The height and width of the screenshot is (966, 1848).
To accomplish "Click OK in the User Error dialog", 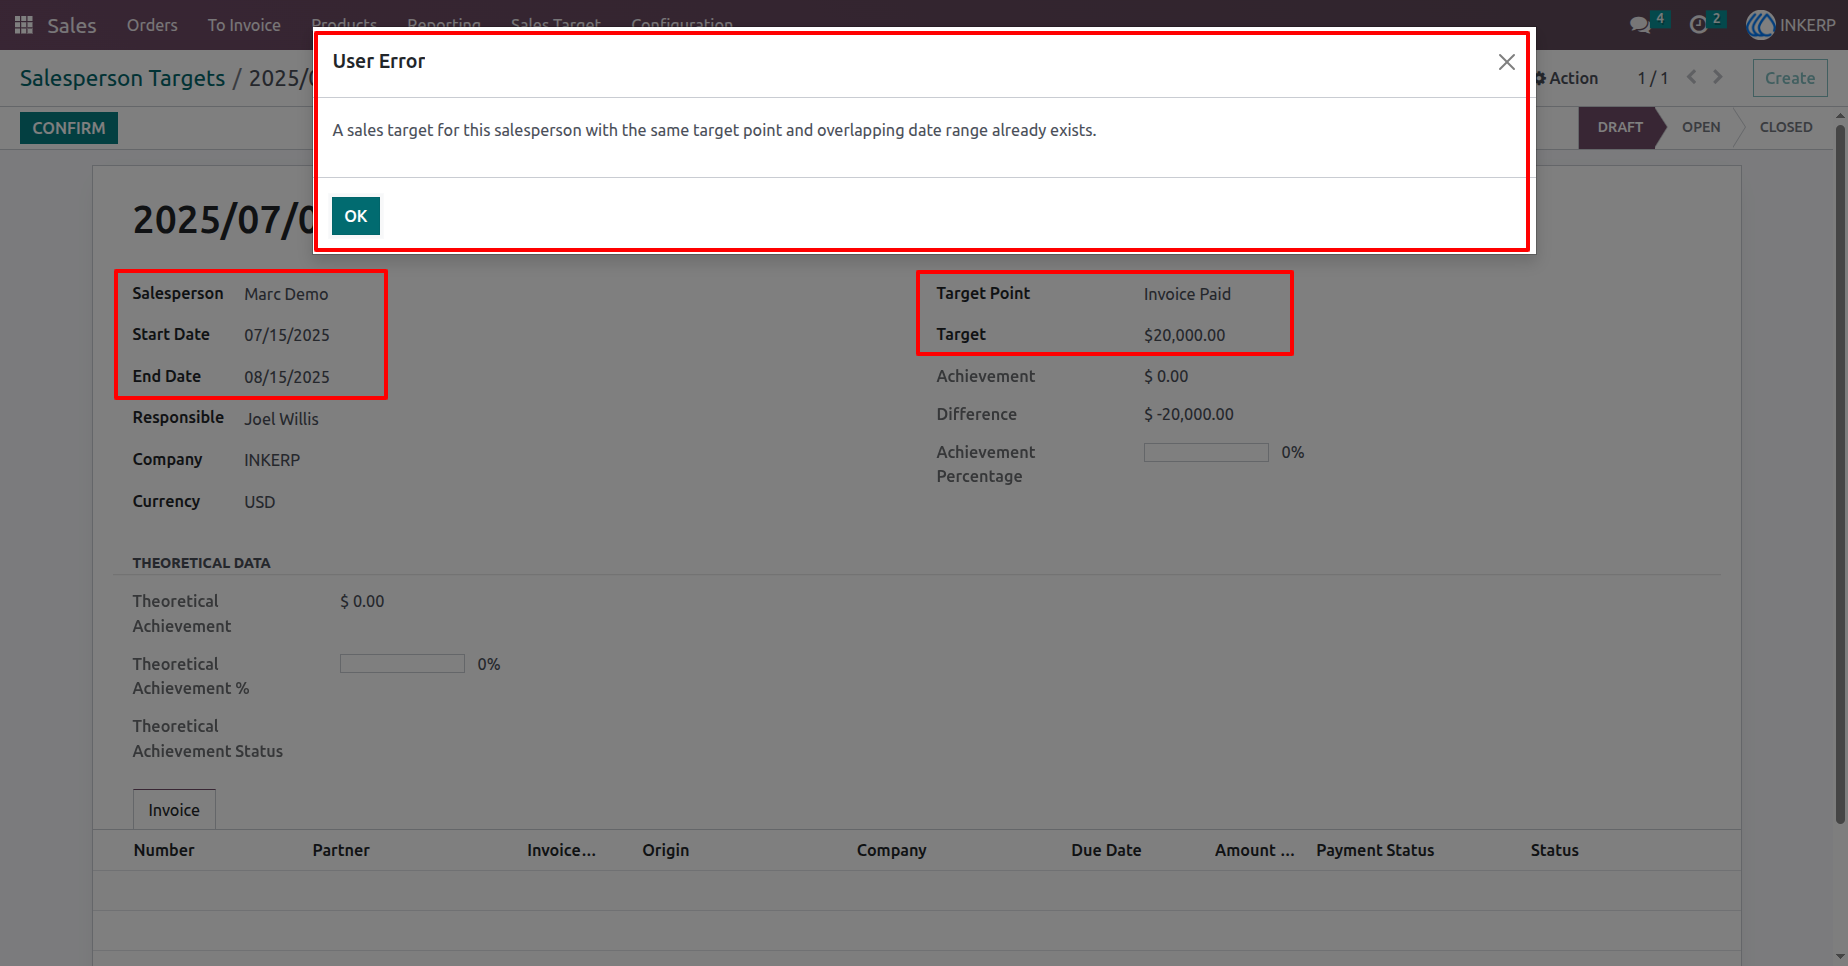I will click(x=356, y=216).
